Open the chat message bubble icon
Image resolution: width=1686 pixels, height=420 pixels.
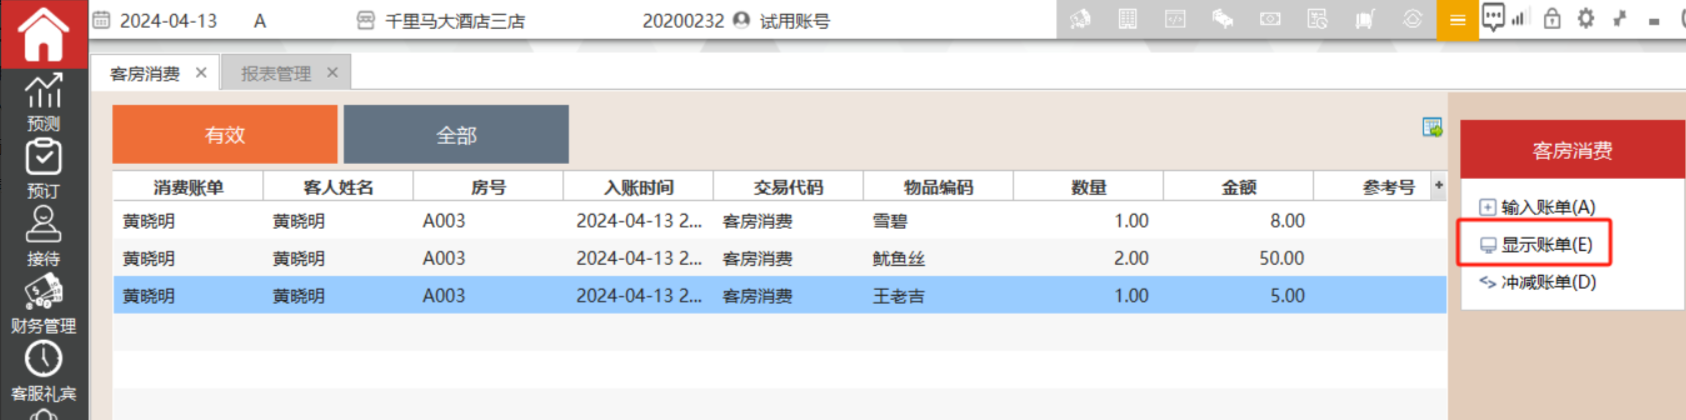[x=1492, y=17]
